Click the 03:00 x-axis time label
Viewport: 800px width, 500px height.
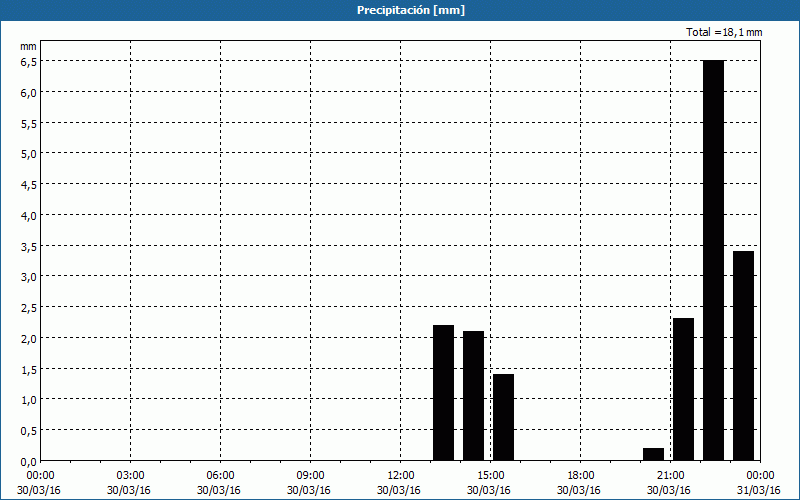tap(130, 476)
